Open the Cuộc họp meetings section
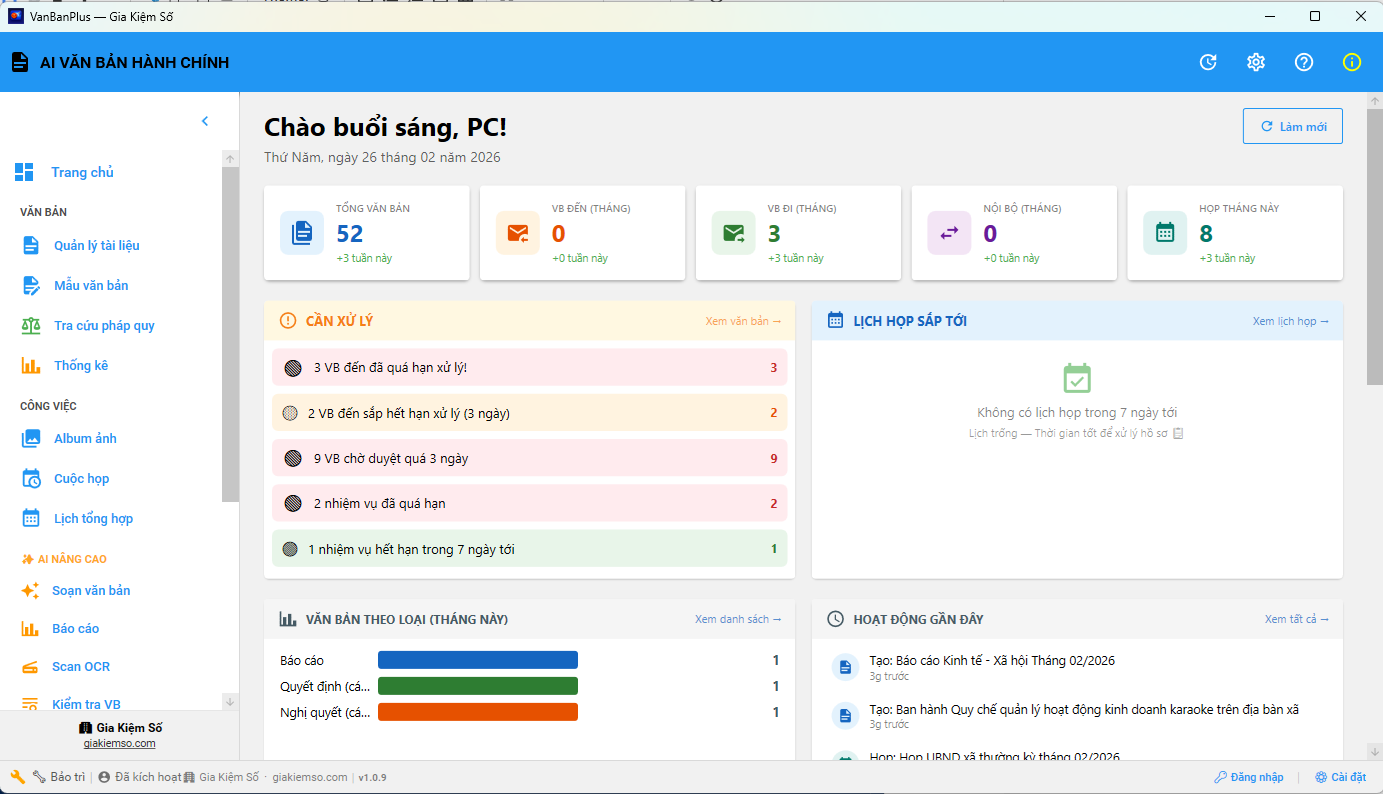Viewport: 1383px width, 794px height. click(x=83, y=478)
